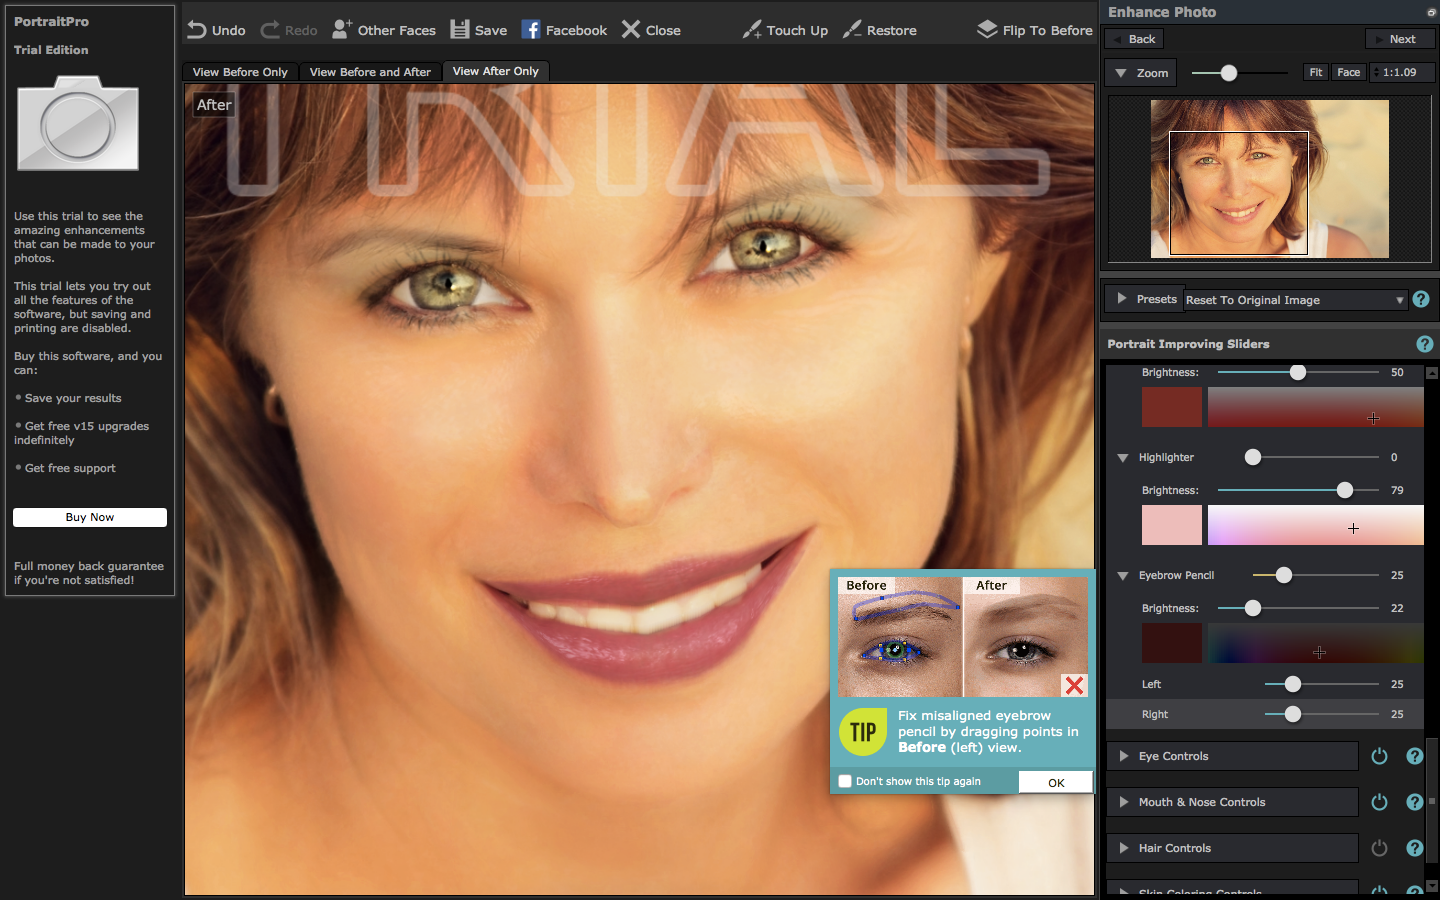This screenshot has height=900, width=1440.
Task: Click the Save floppy disk icon
Action: [460, 30]
